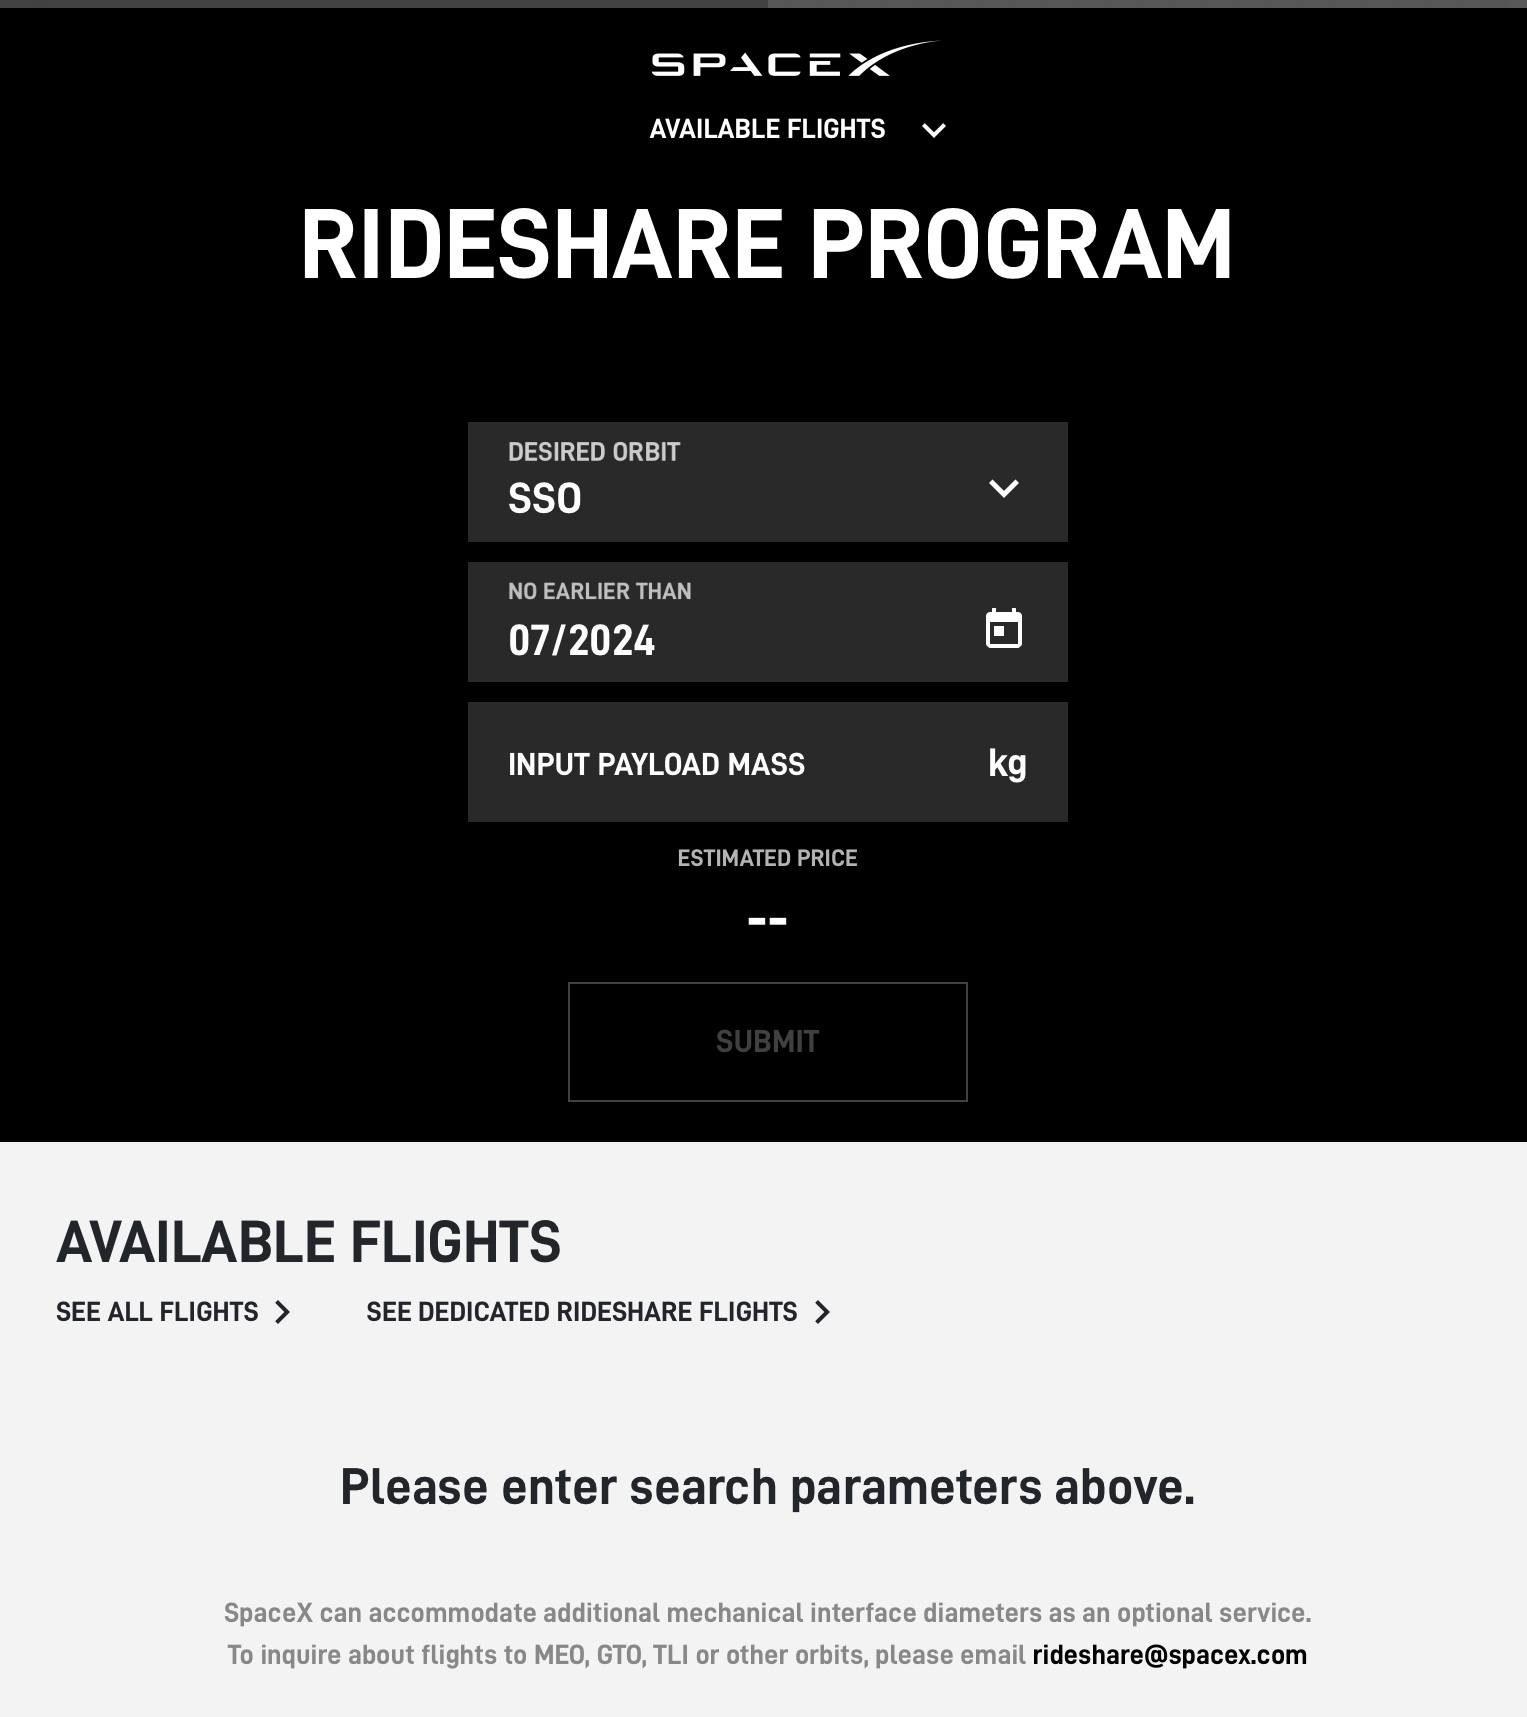This screenshot has width=1527, height=1717.
Task: Click the Rideshare Program heading
Action: pos(766,245)
